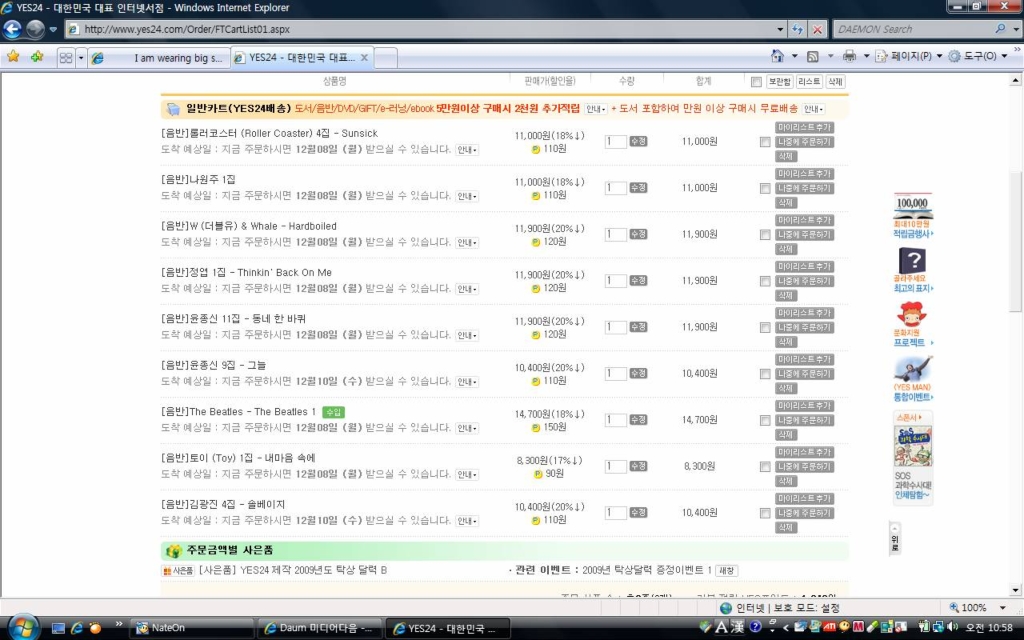Click the Show Desktop quick launch icon
Image resolution: width=1024 pixels, height=640 pixels.
pyautogui.click(x=58, y=628)
